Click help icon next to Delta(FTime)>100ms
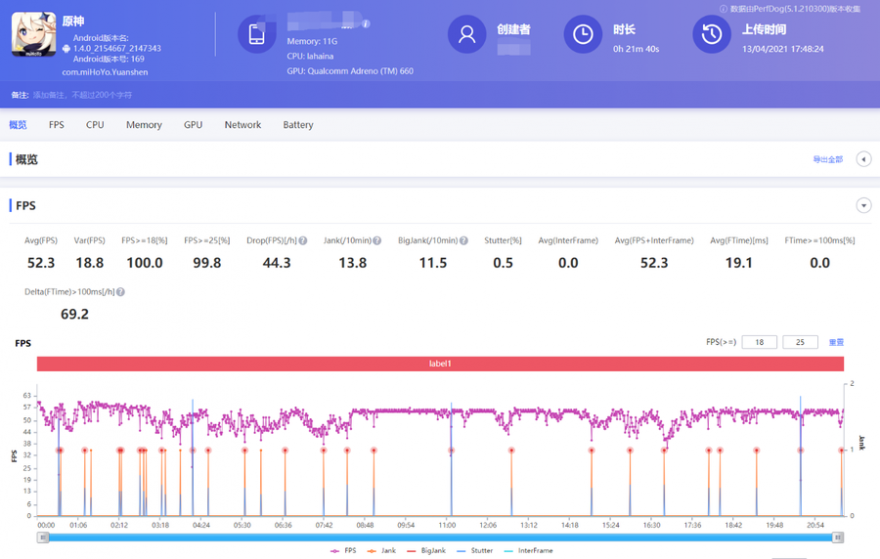This screenshot has height=559, width=880. tap(121, 292)
